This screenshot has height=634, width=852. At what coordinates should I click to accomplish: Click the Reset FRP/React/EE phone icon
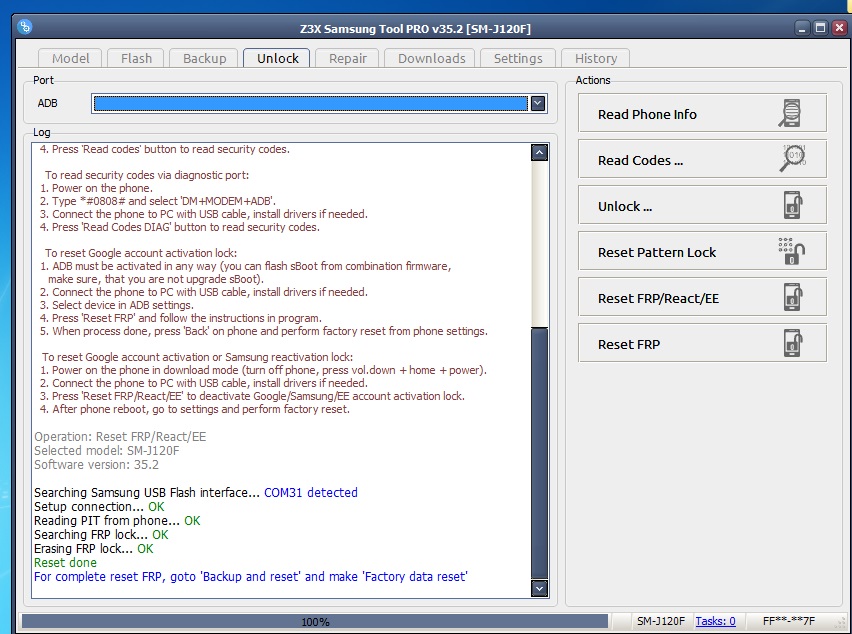click(793, 297)
